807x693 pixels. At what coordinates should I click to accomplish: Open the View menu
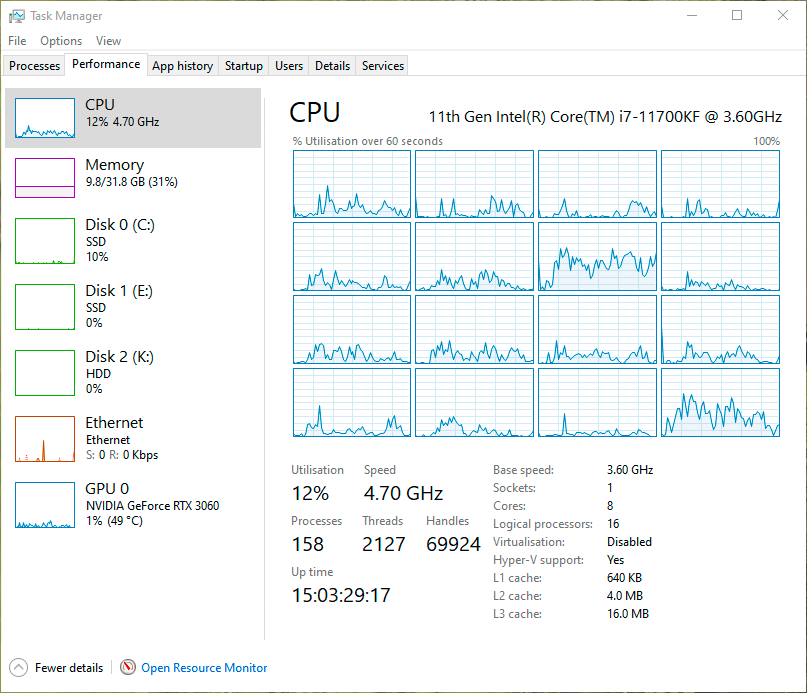[108, 41]
